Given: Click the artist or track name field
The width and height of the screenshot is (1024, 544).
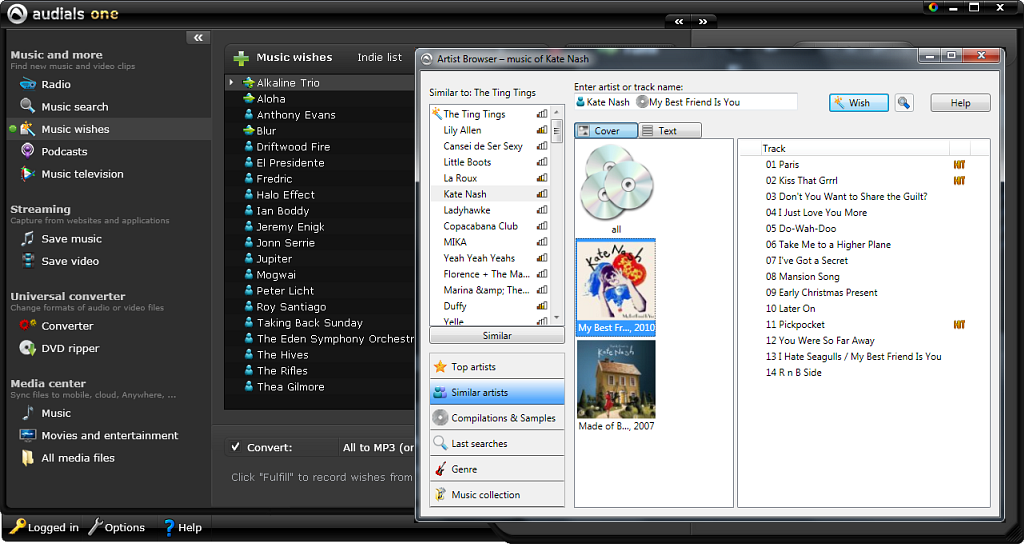Looking at the screenshot, I should click(686, 102).
